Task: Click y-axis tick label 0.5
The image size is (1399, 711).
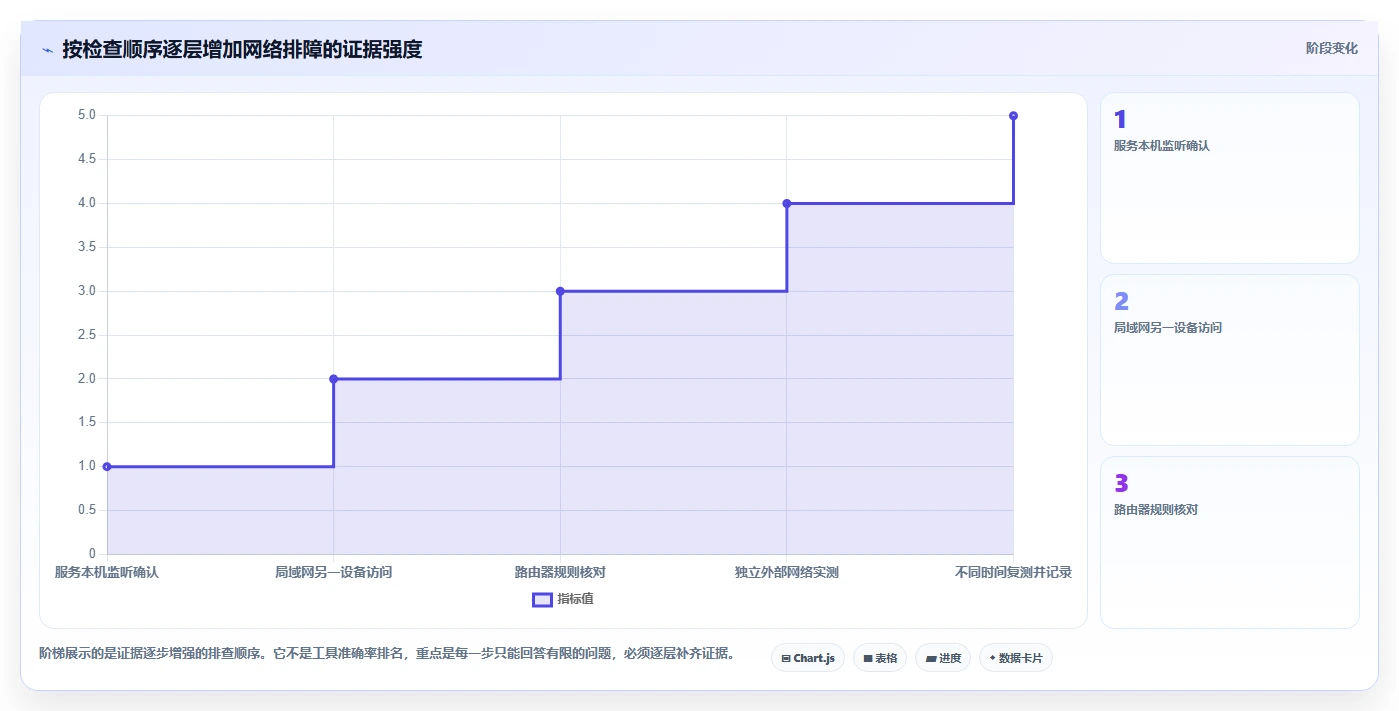Action: [x=87, y=510]
